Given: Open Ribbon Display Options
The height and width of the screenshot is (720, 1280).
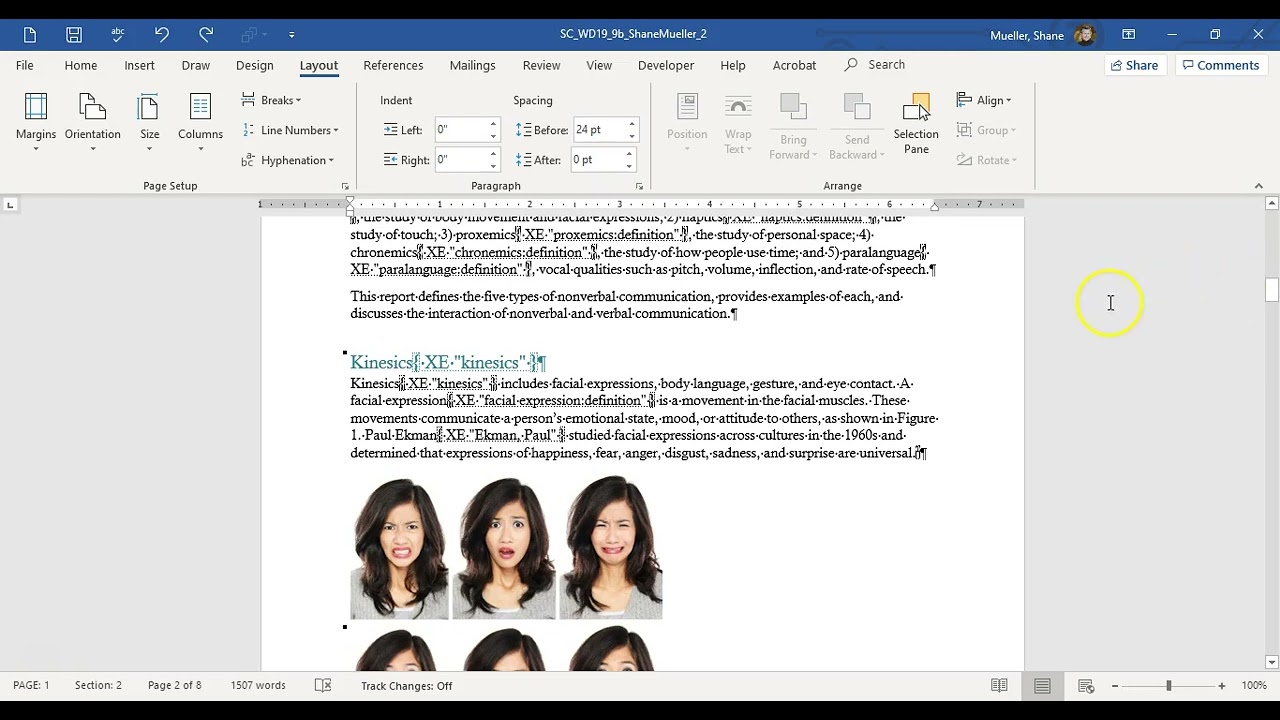Looking at the screenshot, I should point(1128,34).
